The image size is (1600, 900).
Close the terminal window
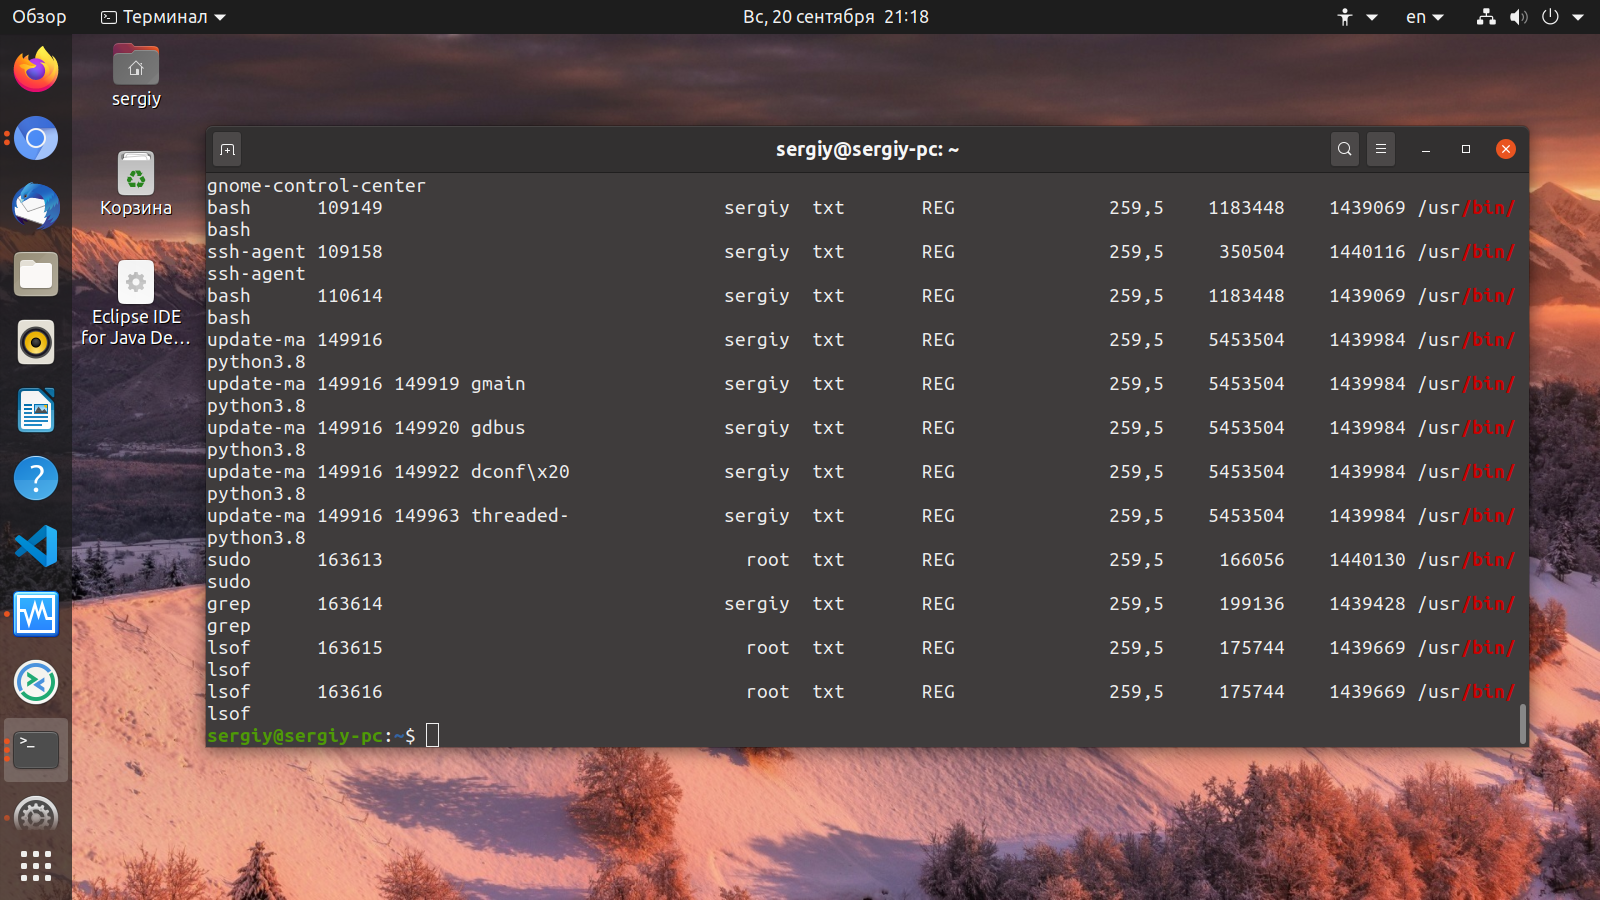(x=1506, y=149)
